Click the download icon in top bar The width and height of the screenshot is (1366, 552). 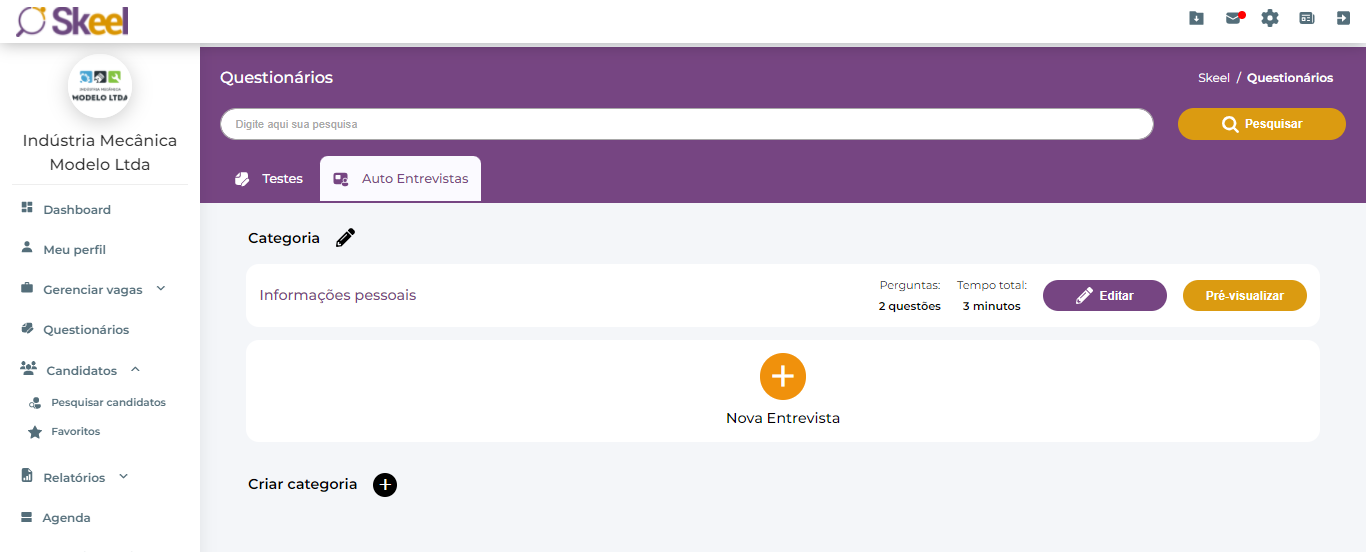click(1196, 18)
